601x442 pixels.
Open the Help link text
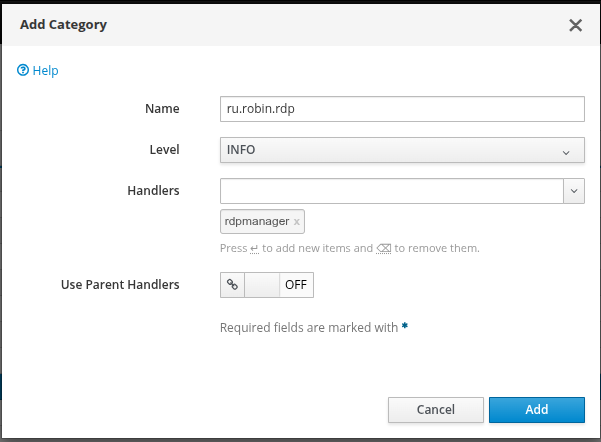click(46, 71)
